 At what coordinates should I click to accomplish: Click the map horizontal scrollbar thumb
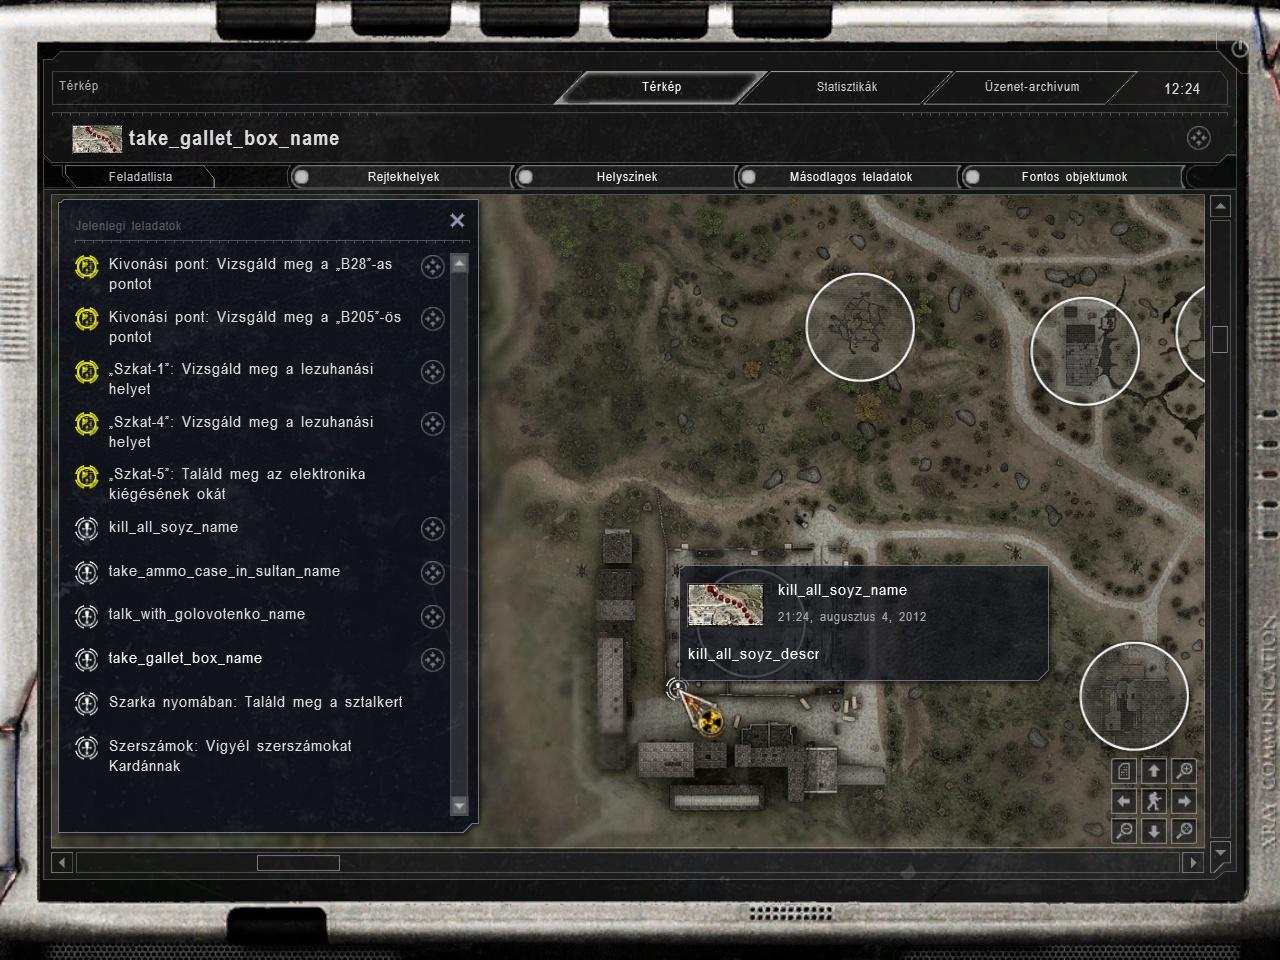pyautogui.click(x=298, y=862)
